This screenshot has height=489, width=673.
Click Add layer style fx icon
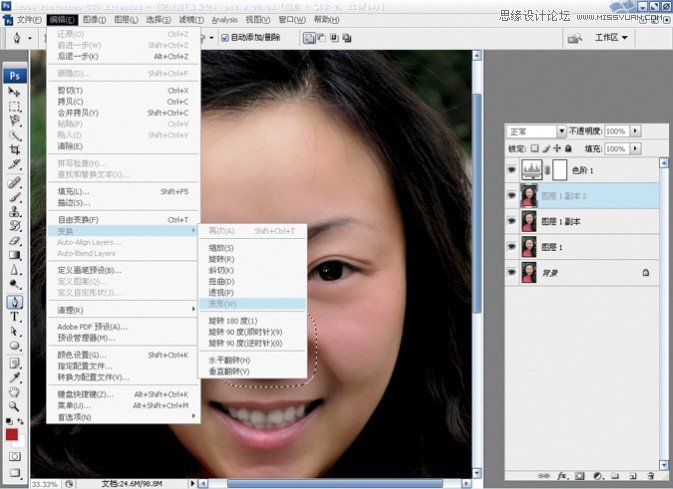point(562,476)
